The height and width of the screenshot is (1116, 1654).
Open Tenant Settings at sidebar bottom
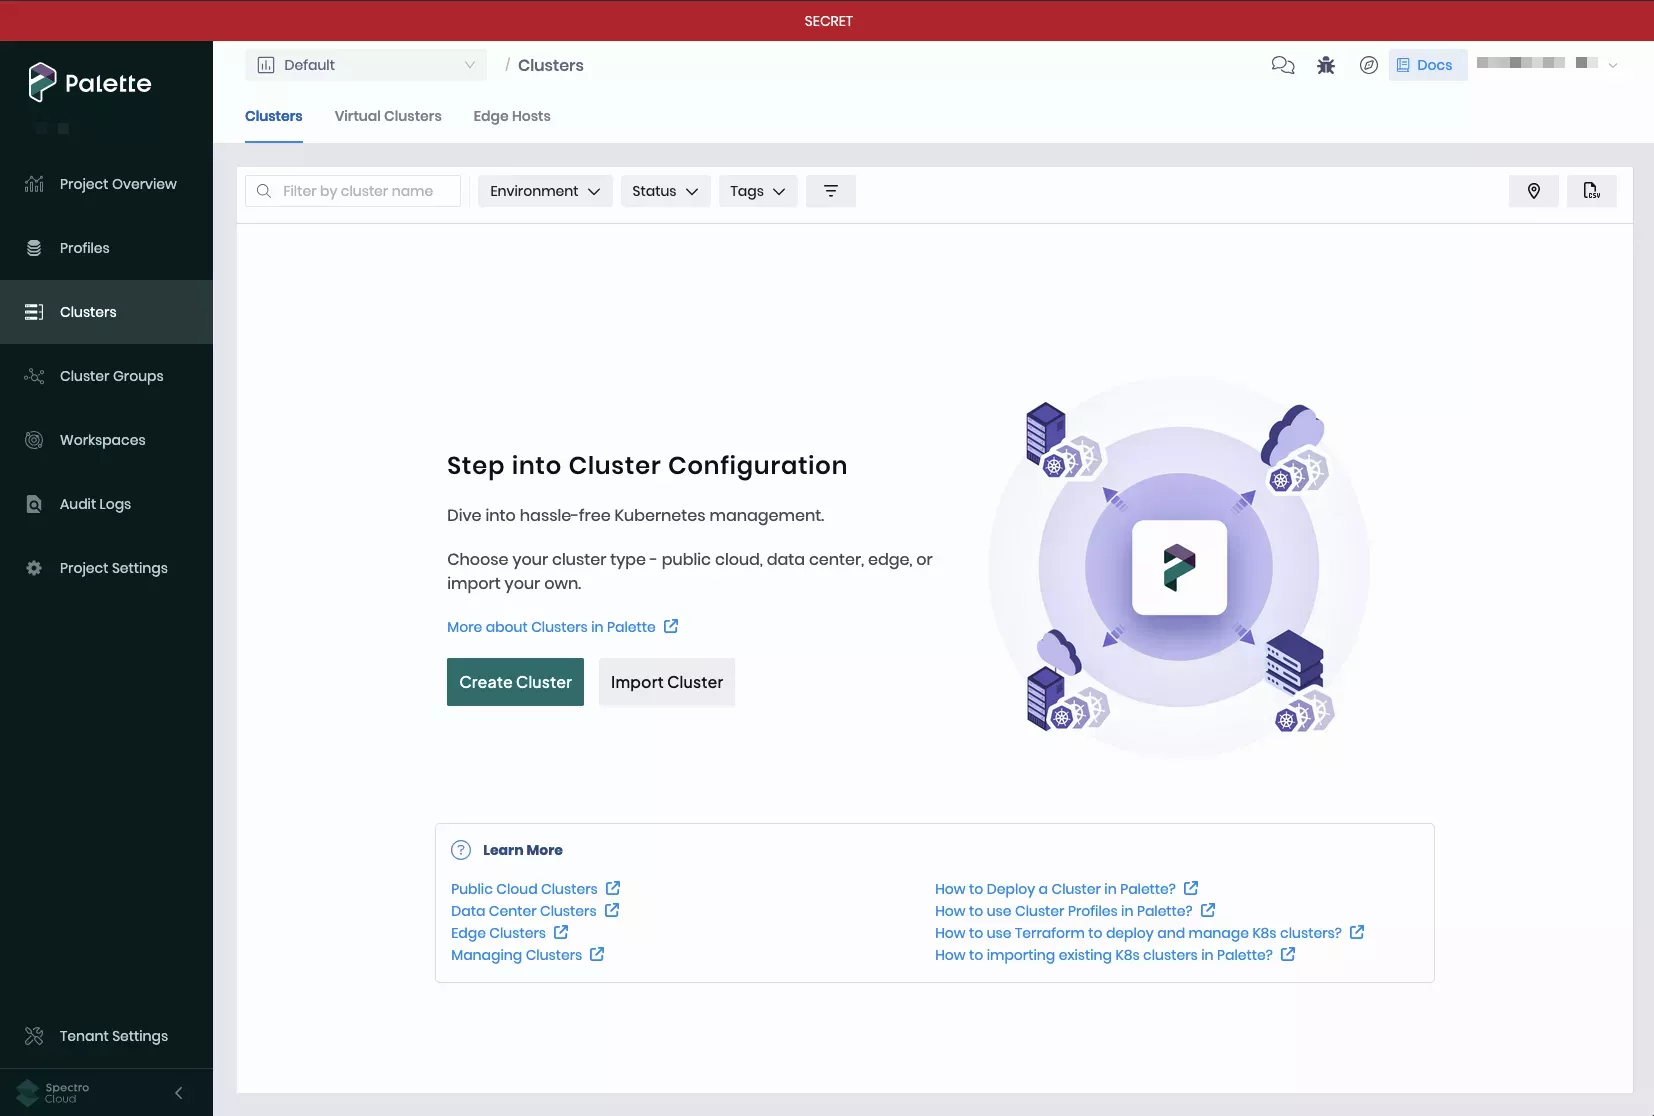(x=35, y=1036)
